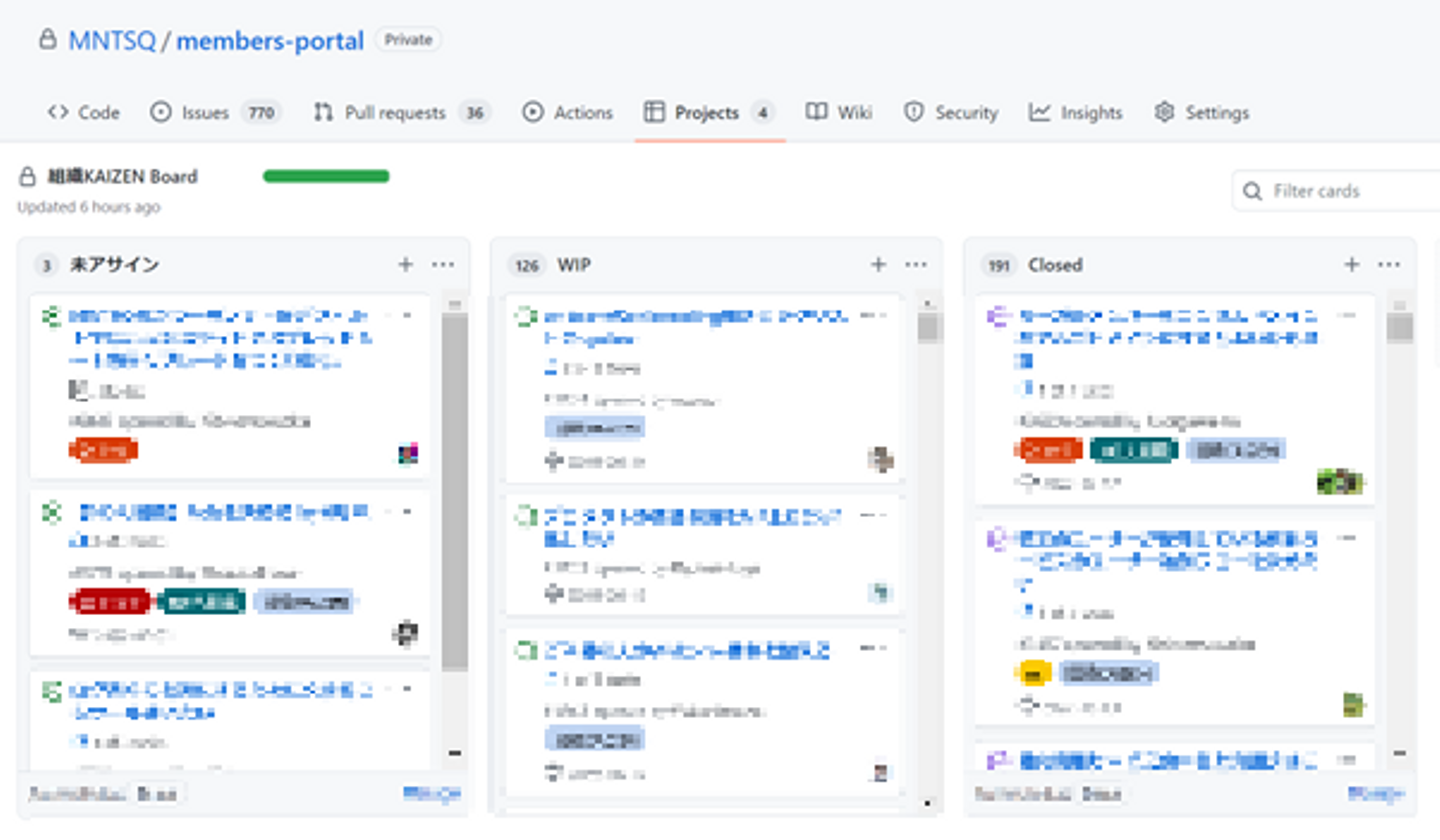Click the Closed column scrollbar thumb
Screen dimensions: 1440x840
pyautogui.click(x=1400, y=328)
